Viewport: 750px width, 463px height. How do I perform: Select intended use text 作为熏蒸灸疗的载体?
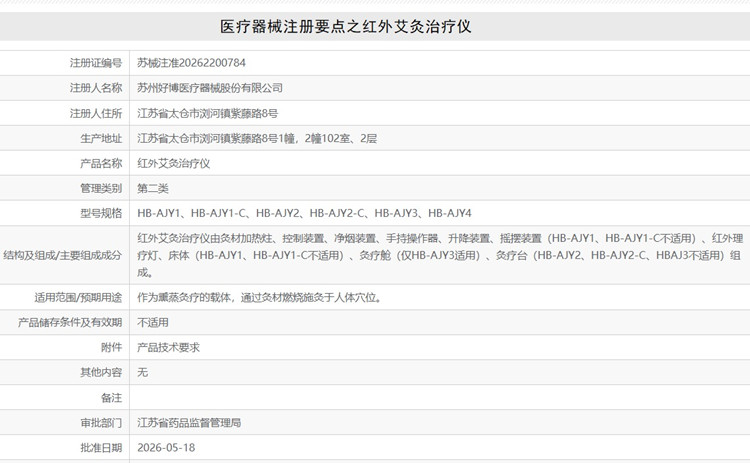[x=260, y=298]
